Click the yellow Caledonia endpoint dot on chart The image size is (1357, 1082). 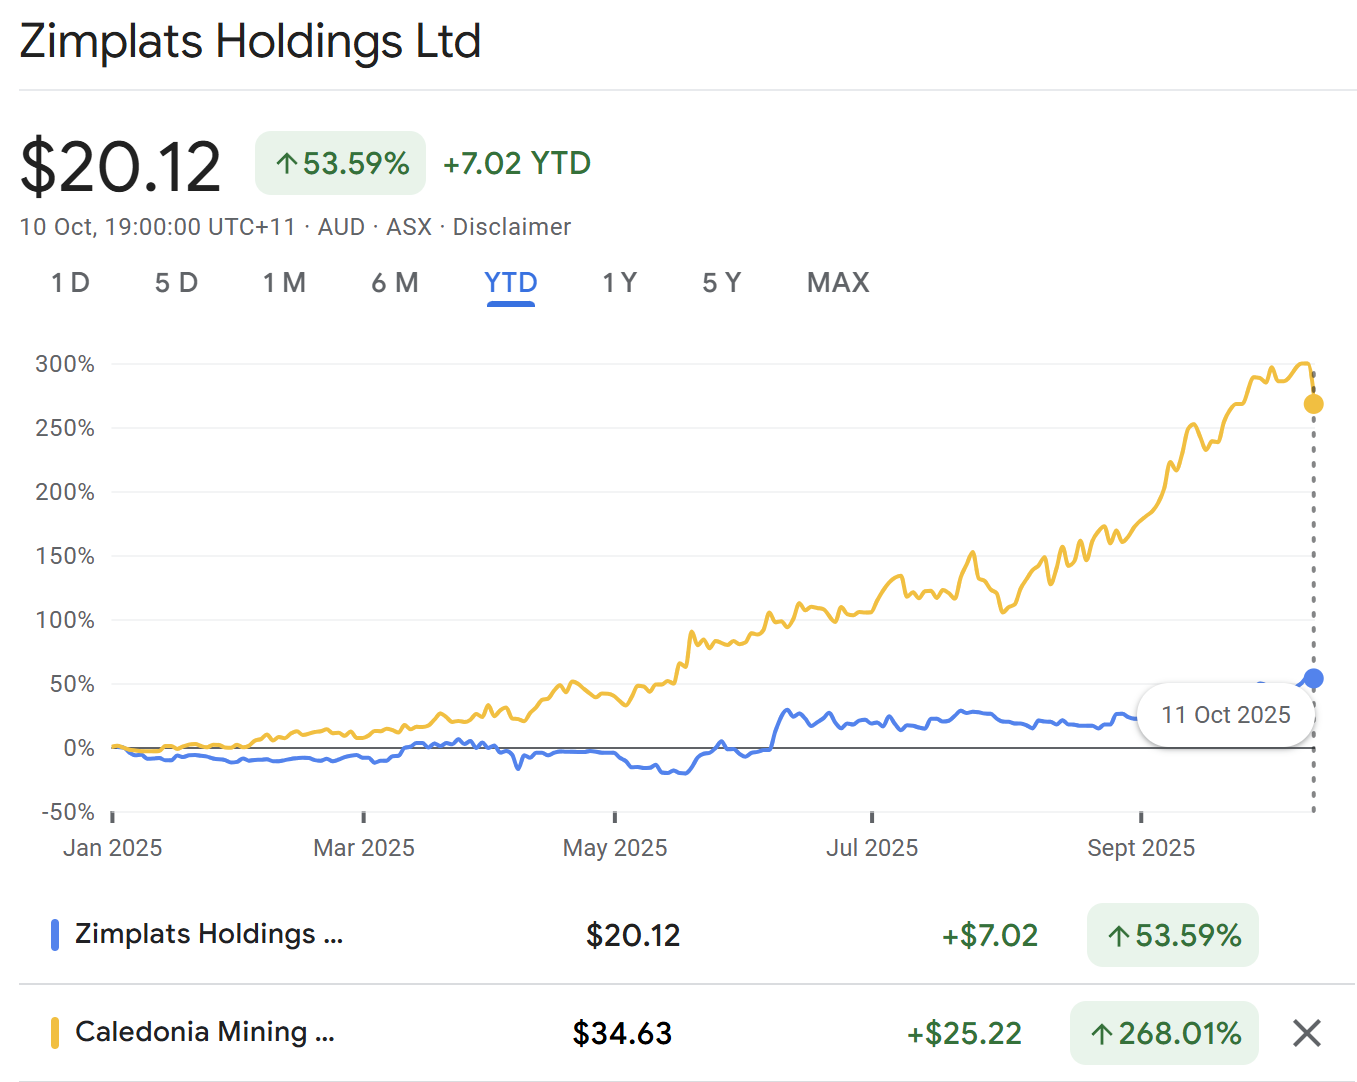pos(1314,404)
